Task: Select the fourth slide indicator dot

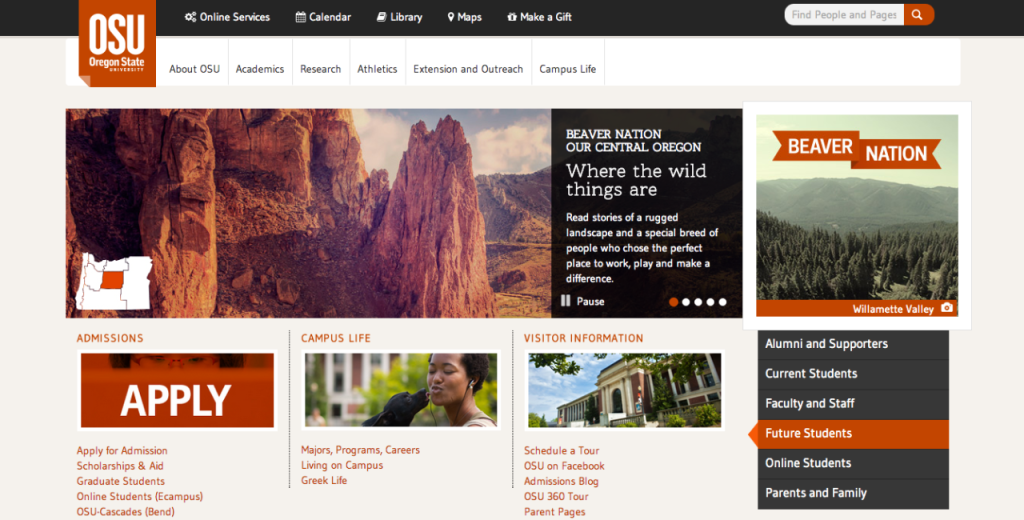Action: [711, 302]
